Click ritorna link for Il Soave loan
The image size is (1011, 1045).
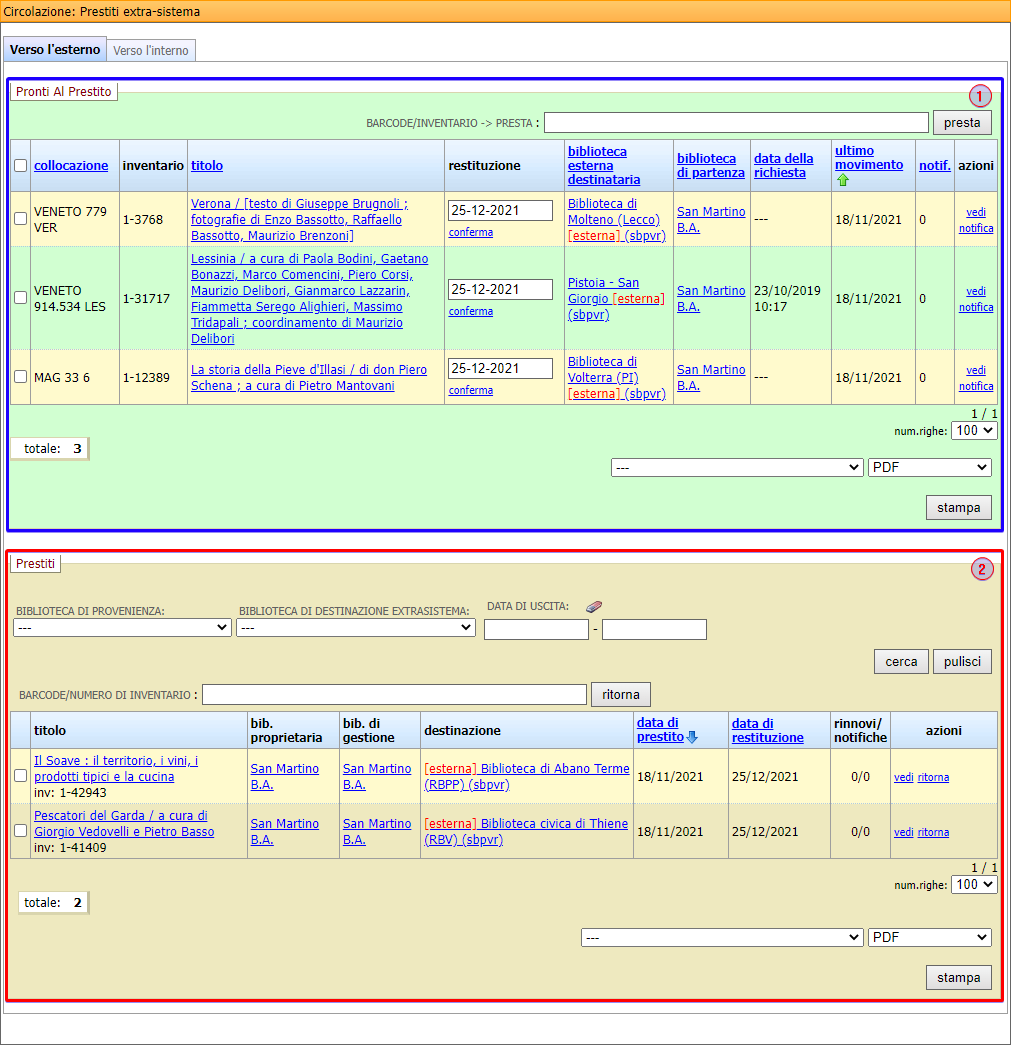(x=933, y=777)
